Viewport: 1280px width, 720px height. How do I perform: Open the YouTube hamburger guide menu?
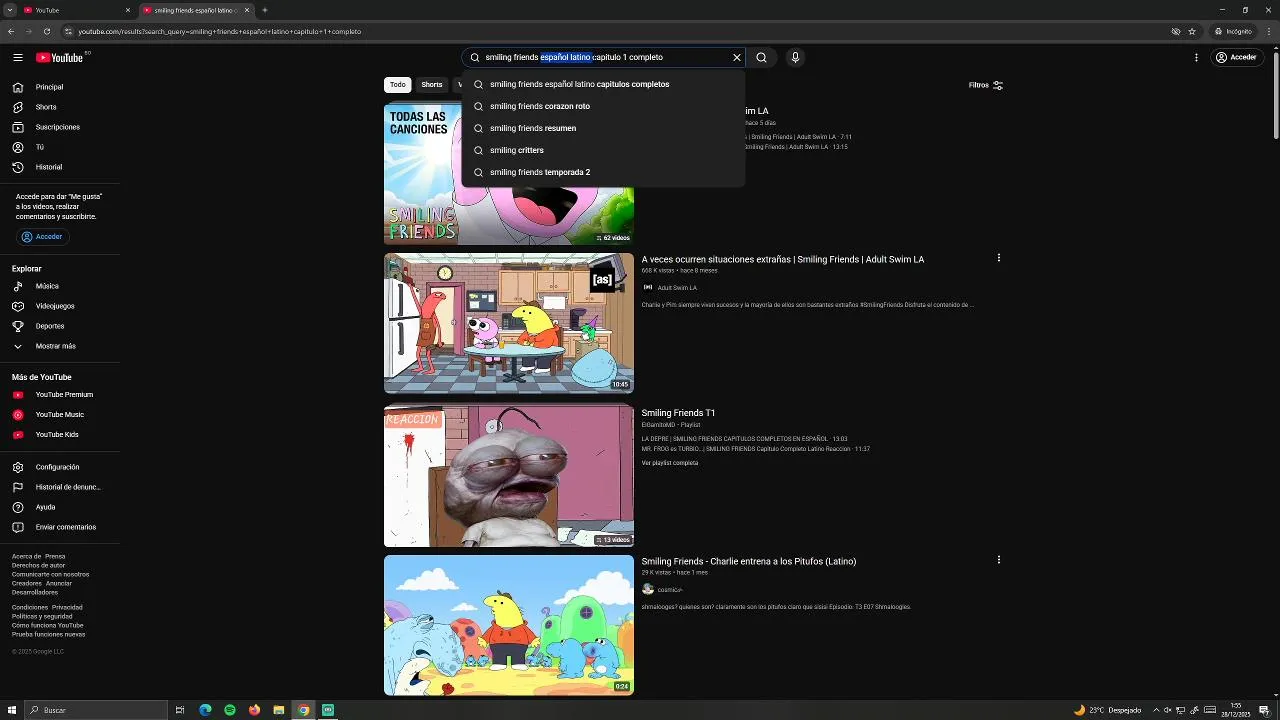(18, 58)
